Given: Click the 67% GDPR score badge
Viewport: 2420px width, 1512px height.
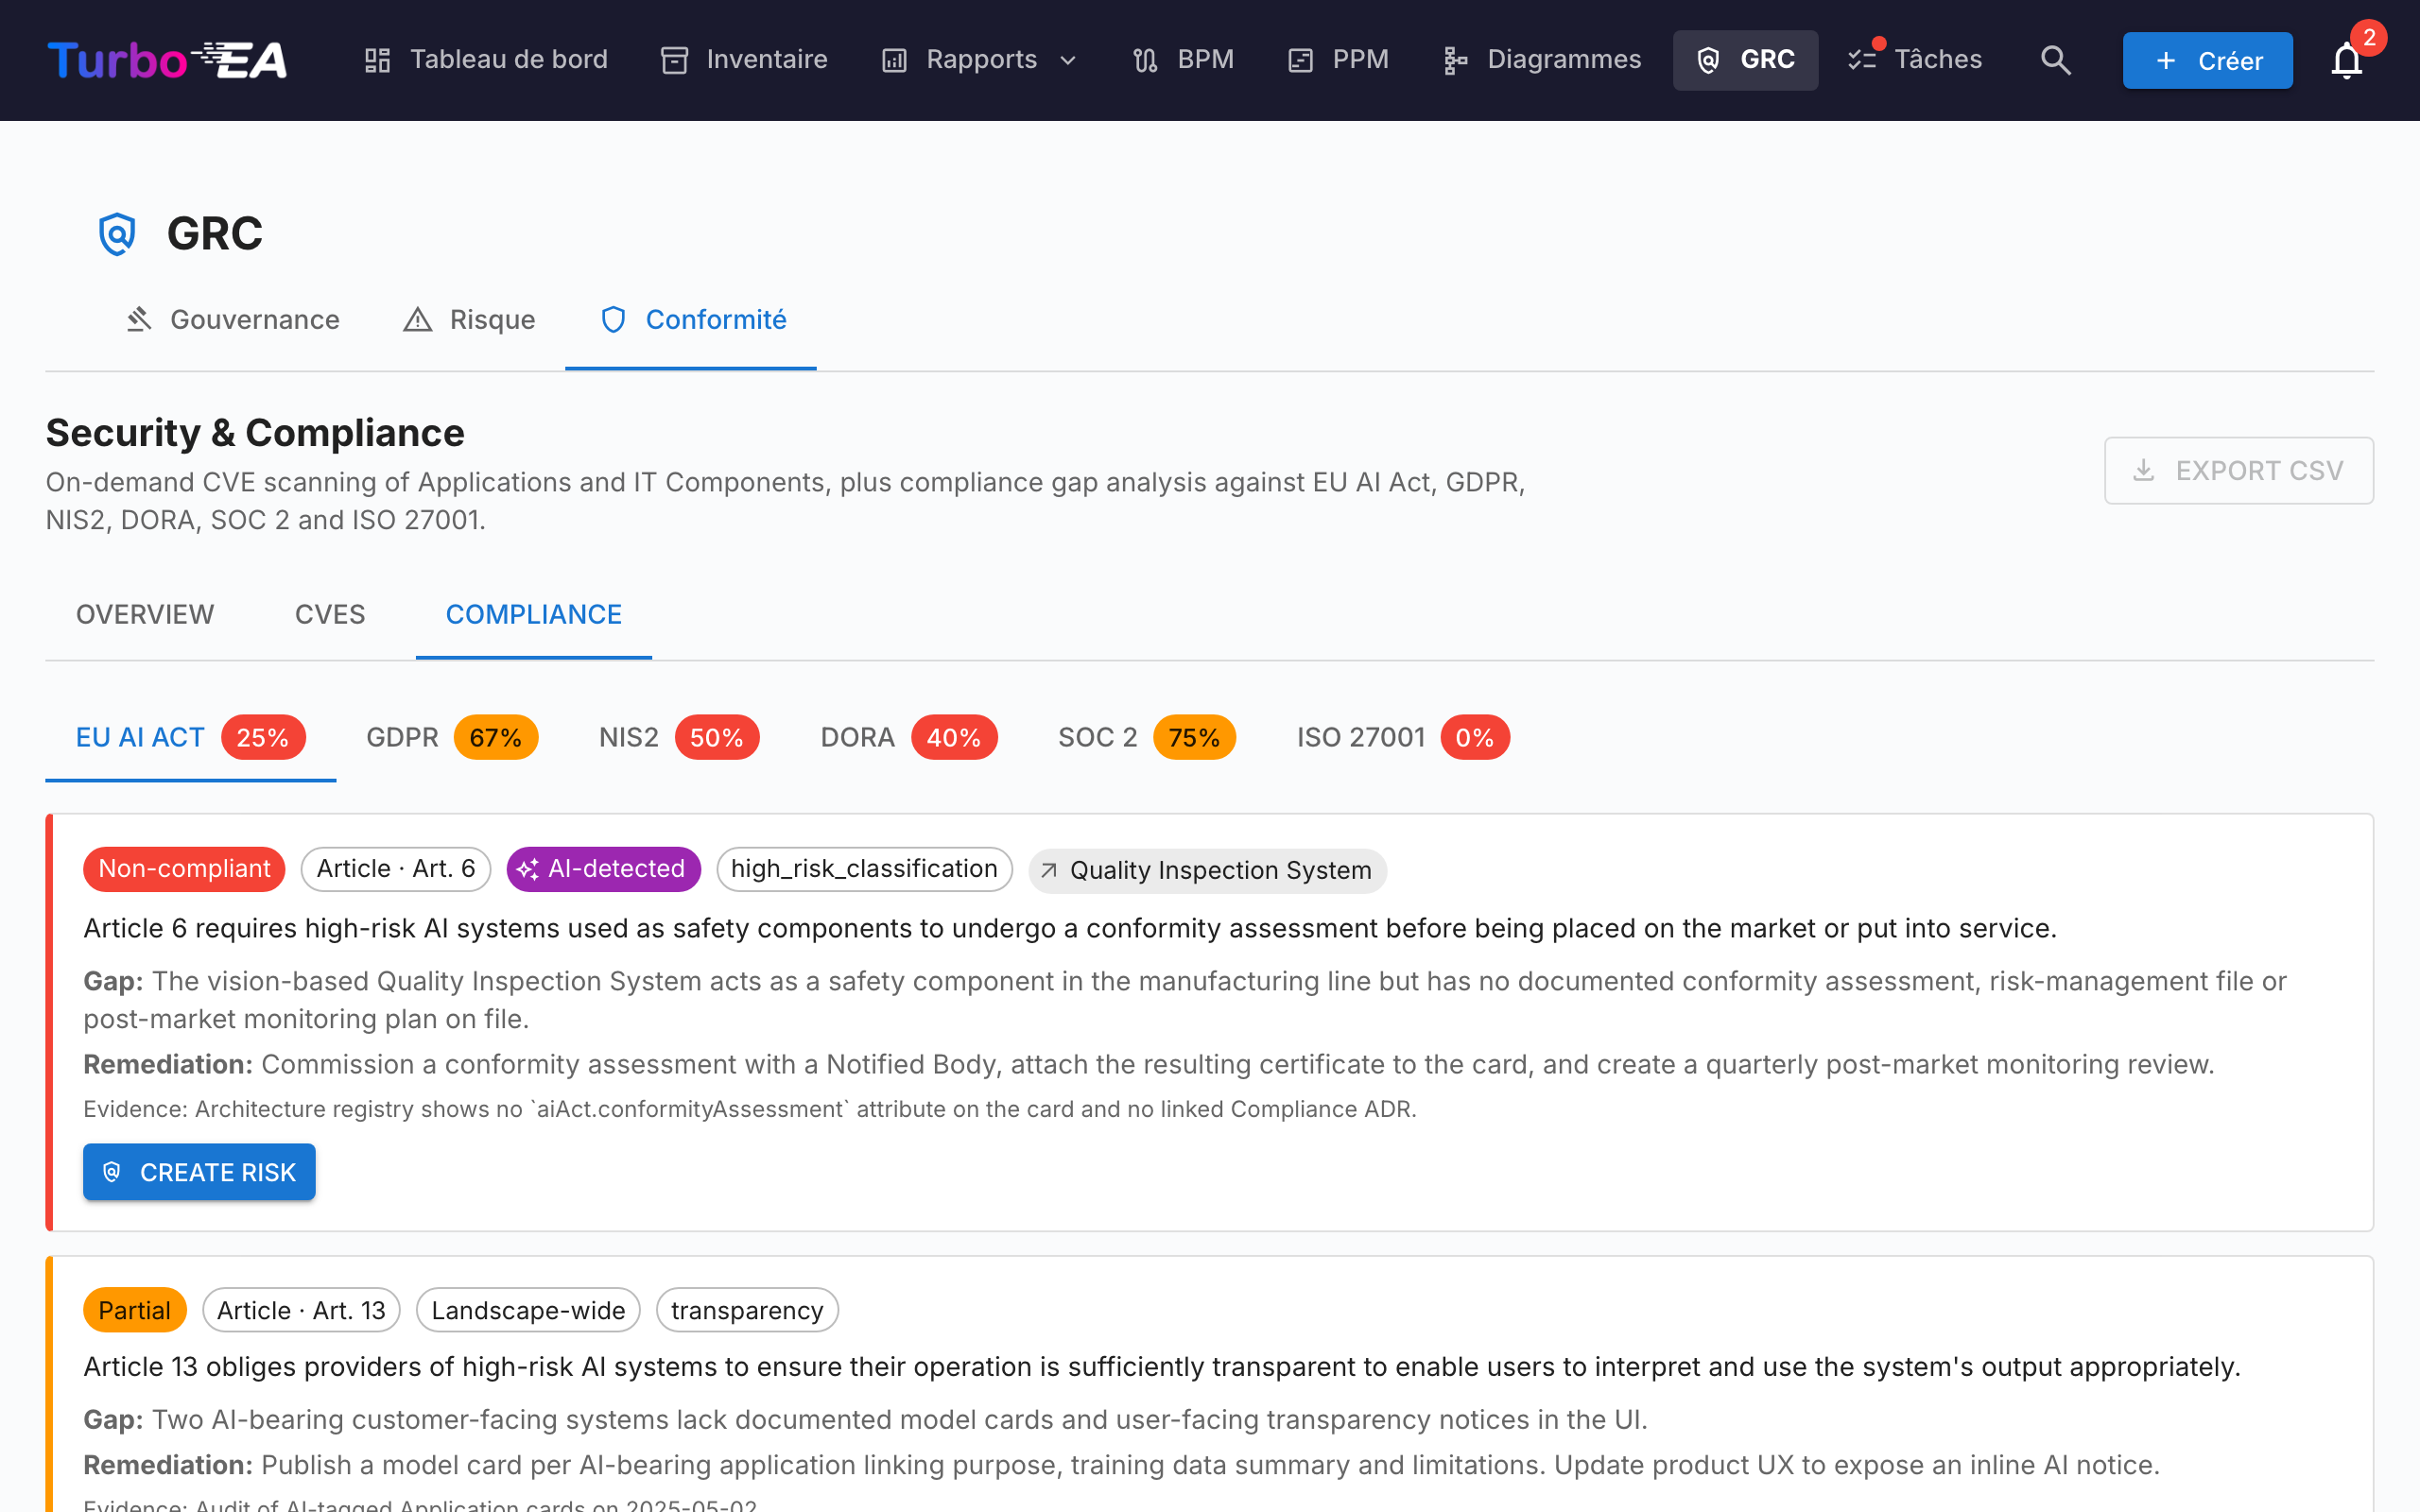Looking at the screenshot, I should point(496,738).
